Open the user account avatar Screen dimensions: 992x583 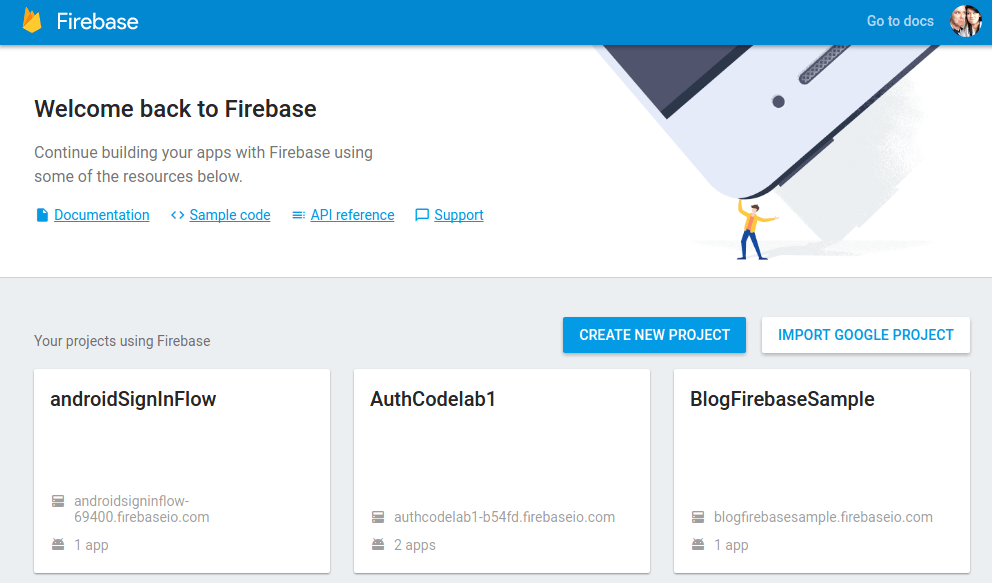(x=965, y=21)
